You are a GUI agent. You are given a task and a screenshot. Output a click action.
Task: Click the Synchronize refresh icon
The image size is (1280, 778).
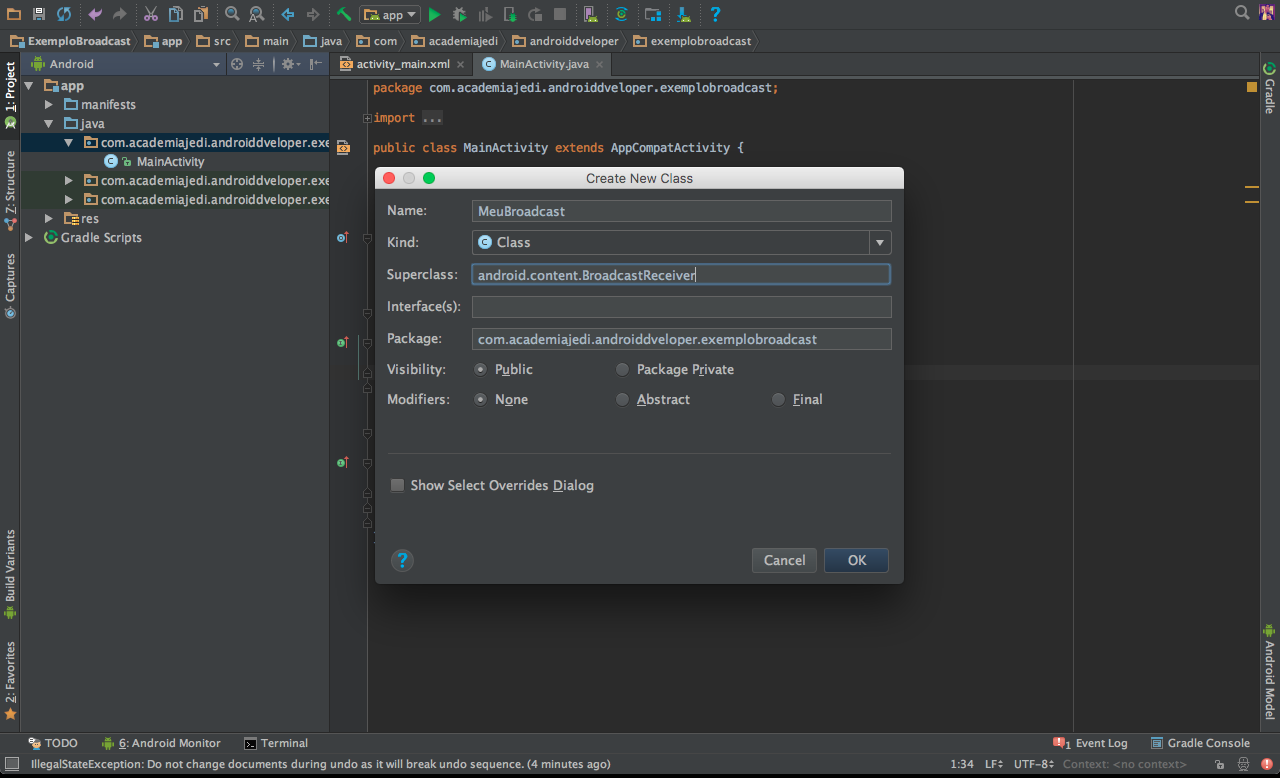pos(64,14)
